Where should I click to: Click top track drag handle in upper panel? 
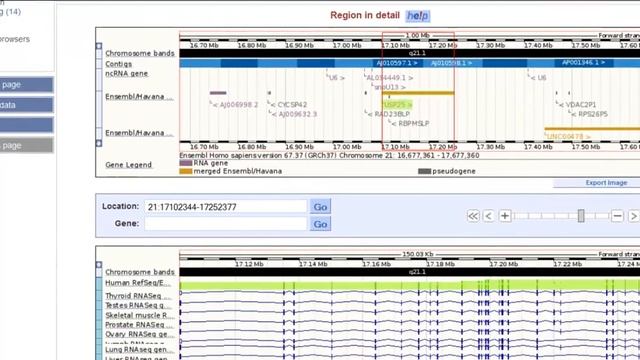click(x=99, y=46)
